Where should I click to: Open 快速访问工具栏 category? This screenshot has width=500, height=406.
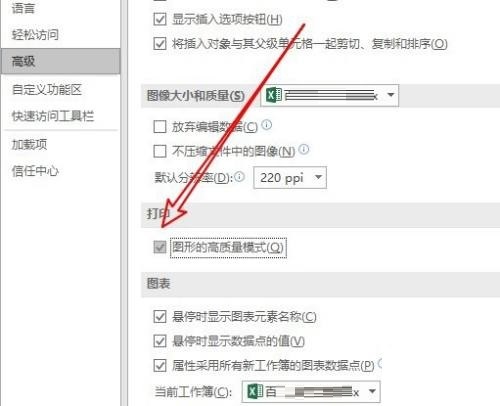[53, 116]
